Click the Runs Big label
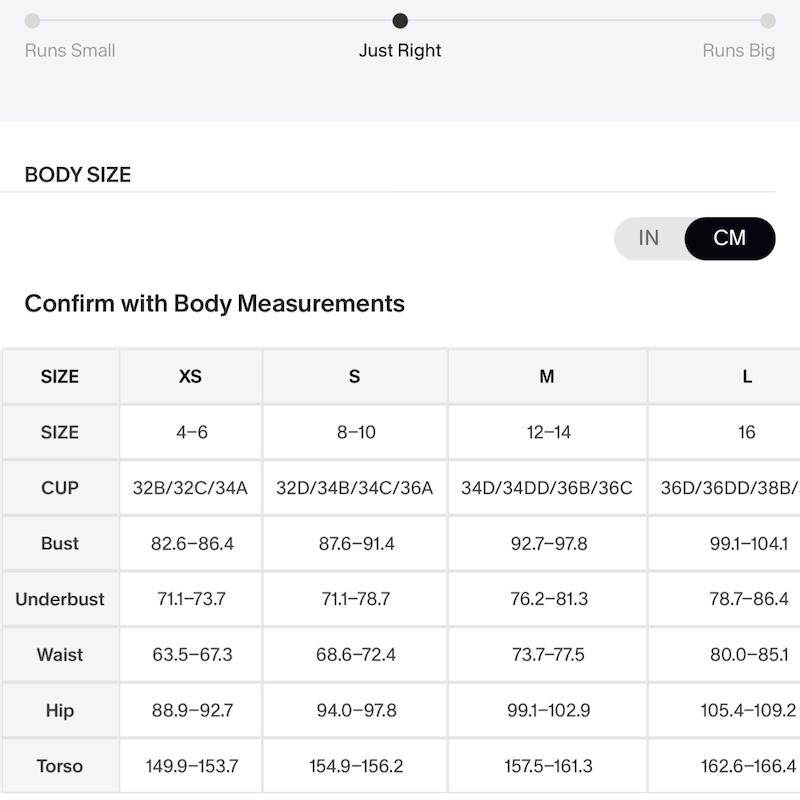 (x=739, y=51)
